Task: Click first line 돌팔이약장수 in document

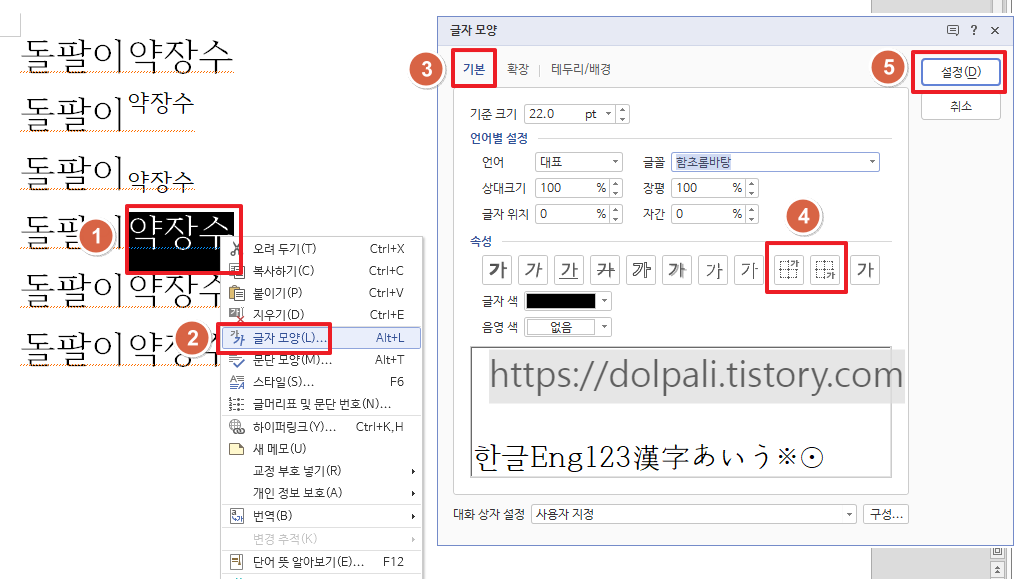Action: pos(127,56)
